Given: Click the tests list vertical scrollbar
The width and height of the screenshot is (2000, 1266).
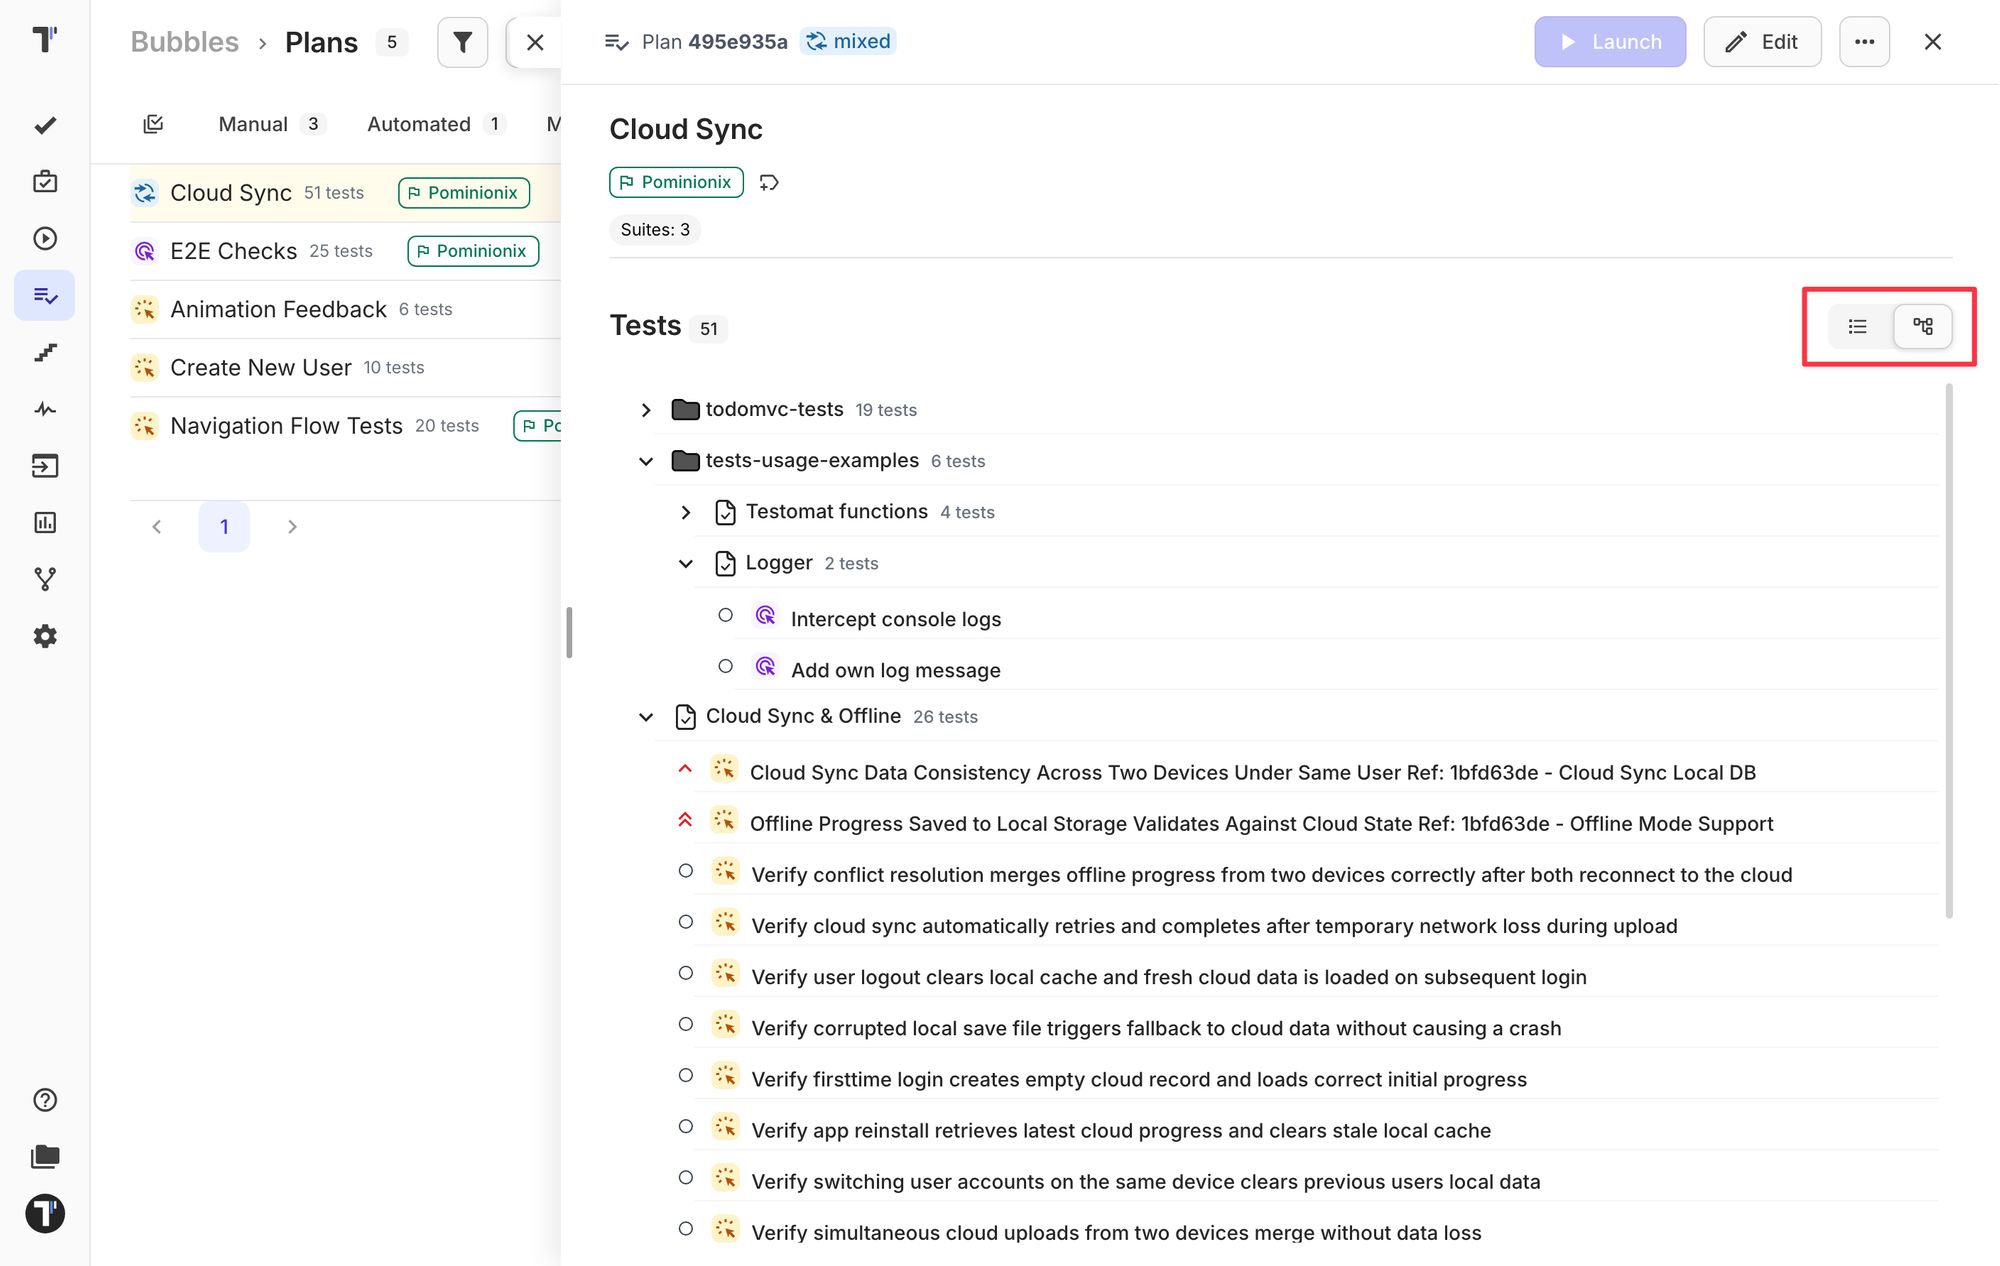Looking at the screenshot, I should coord(1948,650).
